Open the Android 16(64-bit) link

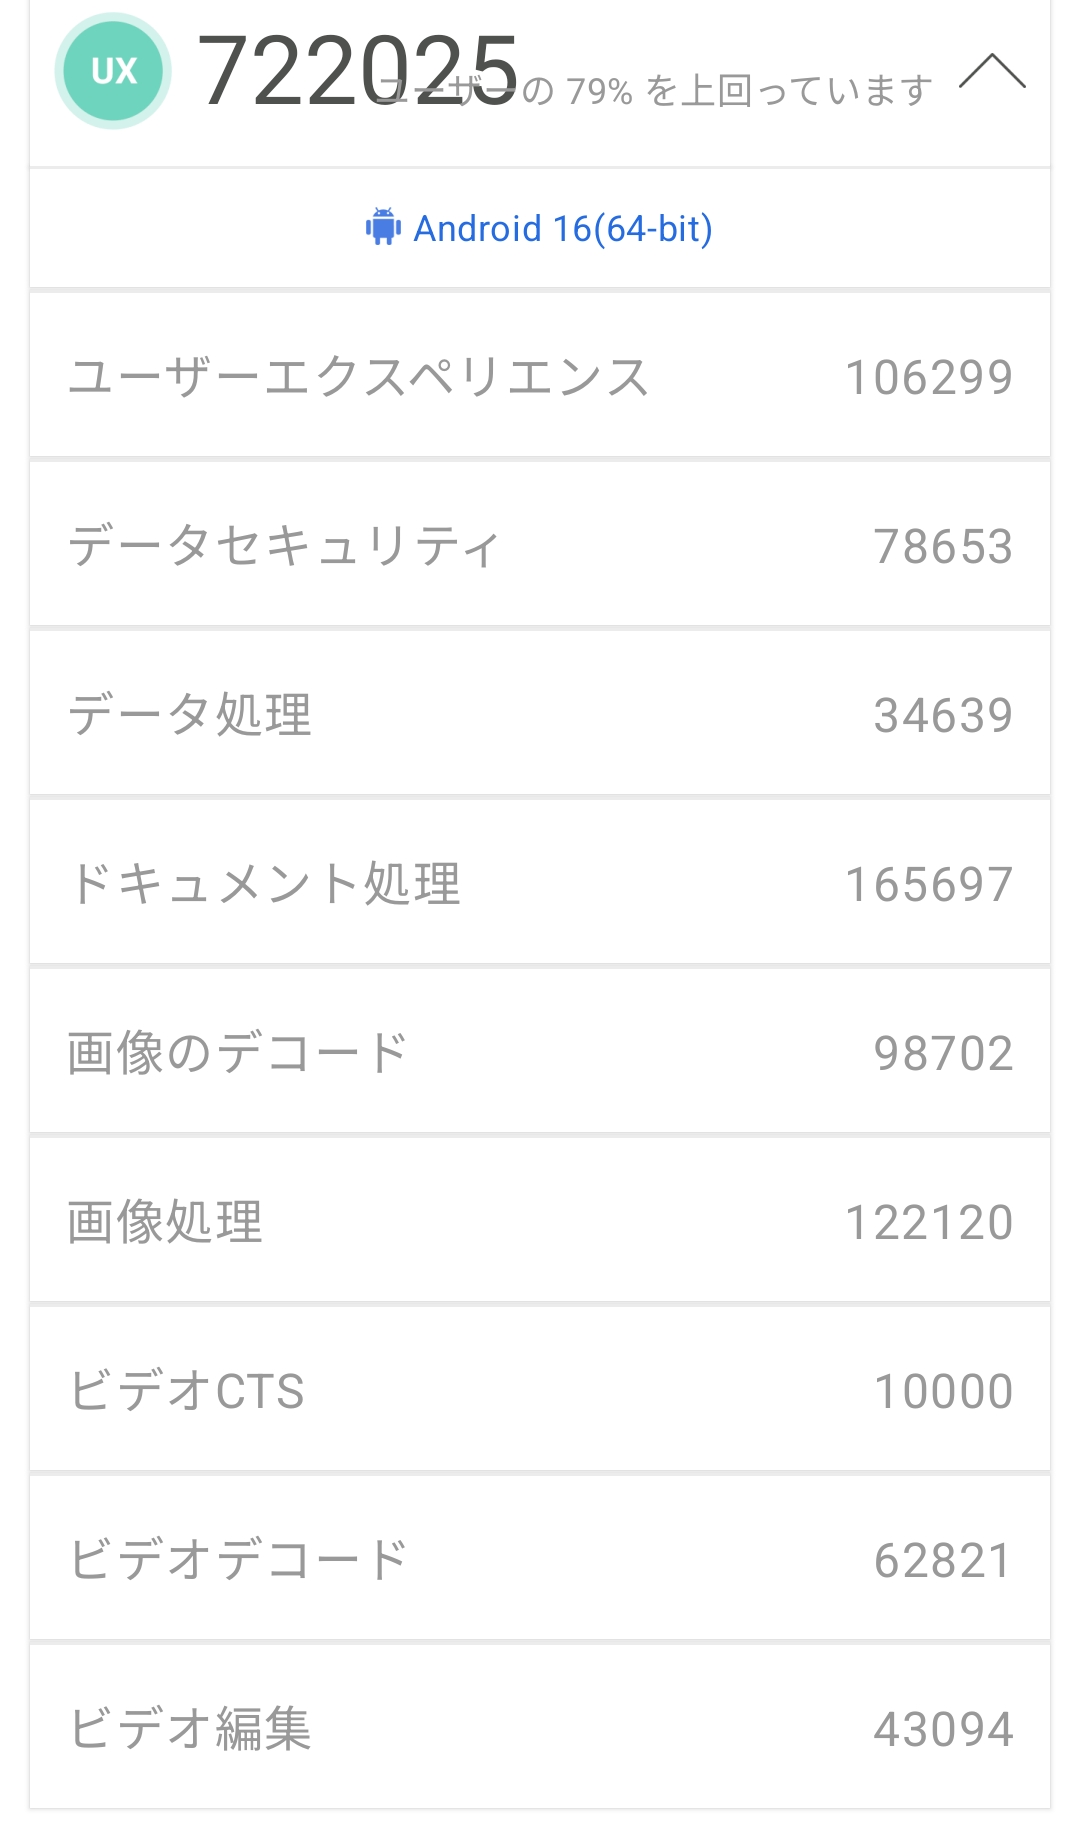(562, 229)
